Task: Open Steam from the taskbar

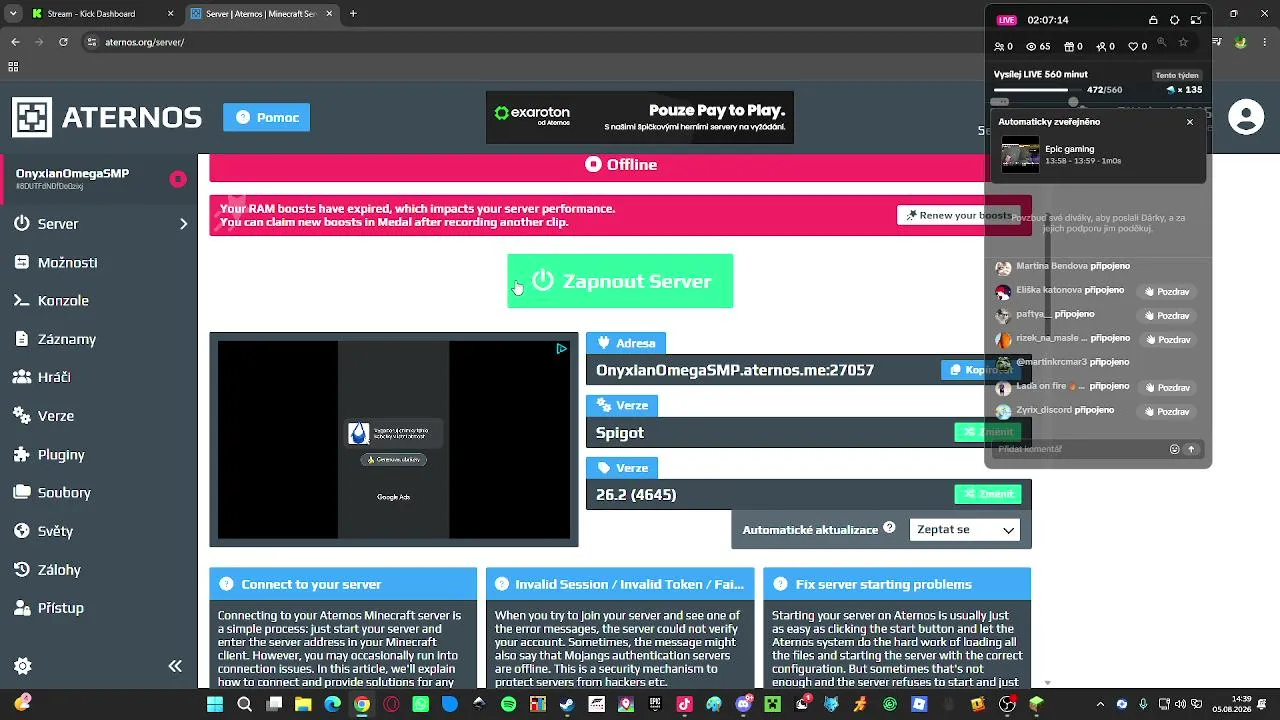Action: pos(567,704)
